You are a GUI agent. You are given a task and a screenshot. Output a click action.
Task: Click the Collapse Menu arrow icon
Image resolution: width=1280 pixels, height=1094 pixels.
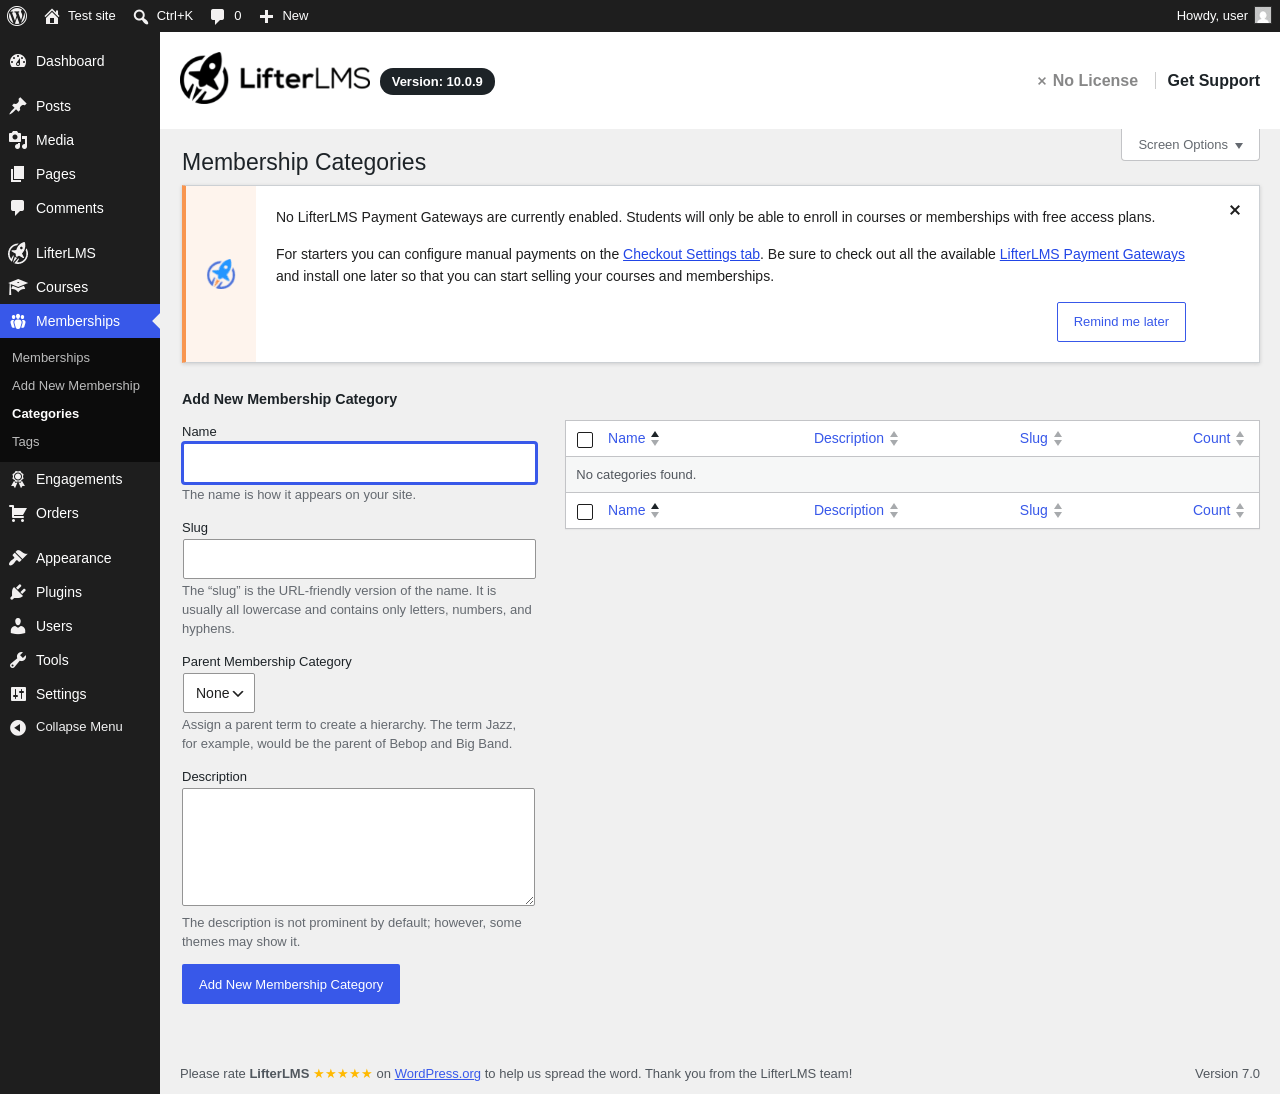coord(18,727)
